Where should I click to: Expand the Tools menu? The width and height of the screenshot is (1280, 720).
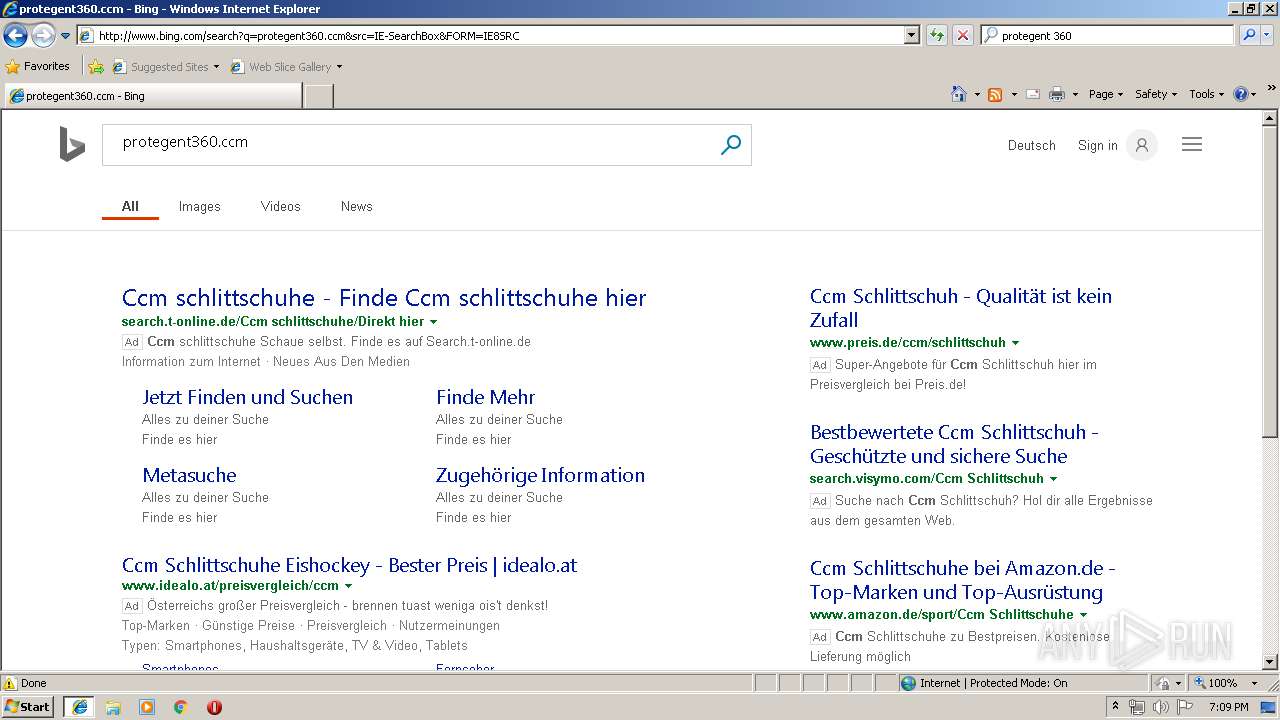click(x=1206, y=94)
